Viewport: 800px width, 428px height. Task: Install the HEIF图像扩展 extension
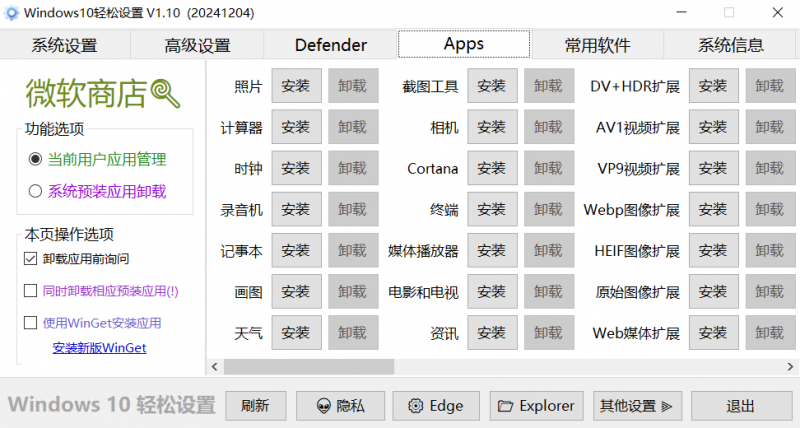[712, 251]
